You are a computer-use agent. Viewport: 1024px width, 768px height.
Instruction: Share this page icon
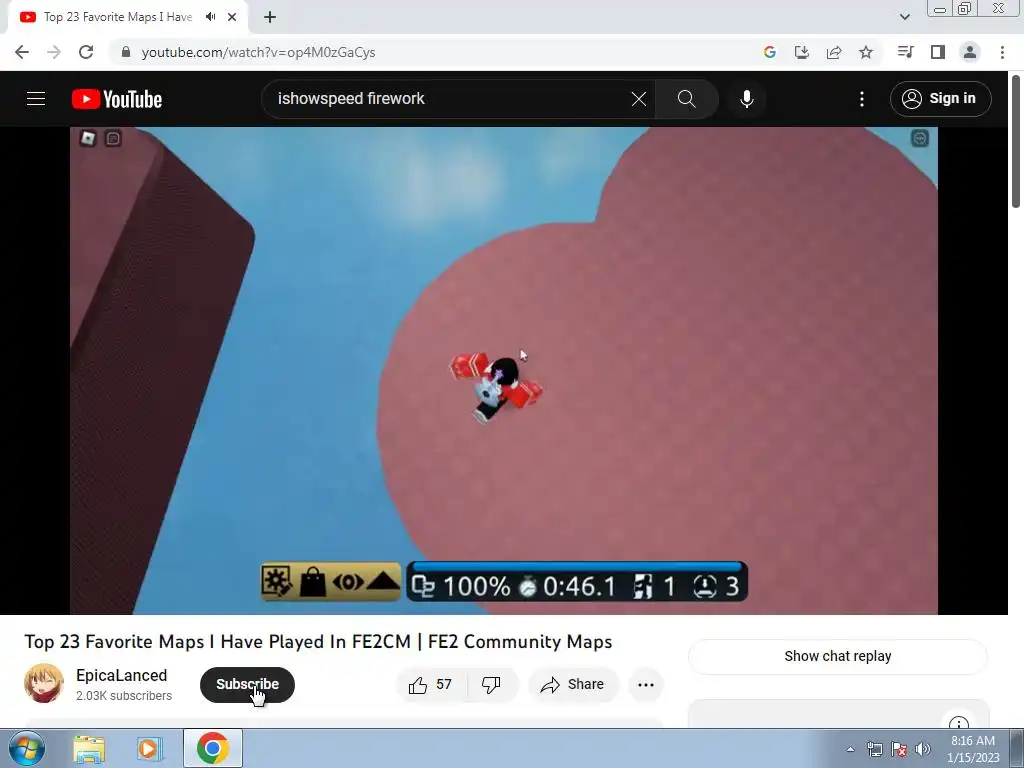tap(834, 52)
